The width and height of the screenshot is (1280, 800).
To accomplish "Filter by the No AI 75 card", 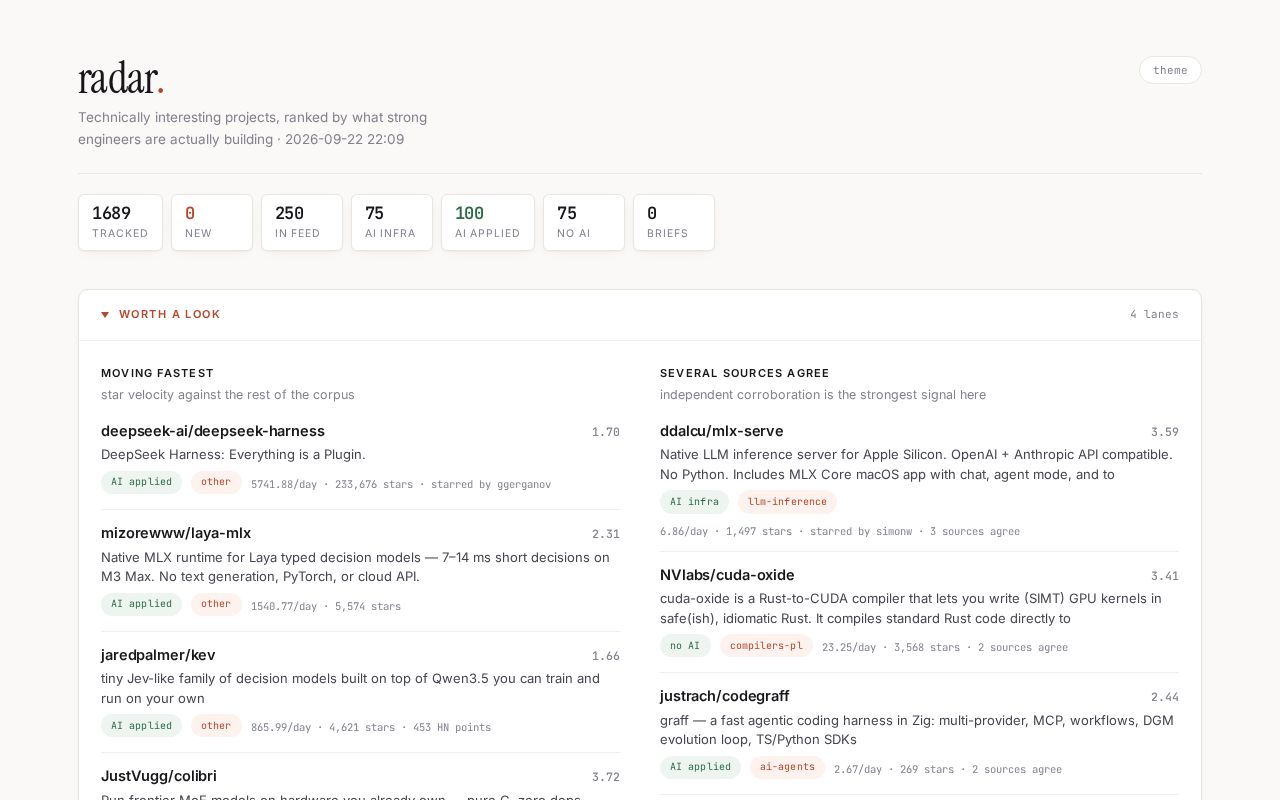I will (x=584, y=222).
